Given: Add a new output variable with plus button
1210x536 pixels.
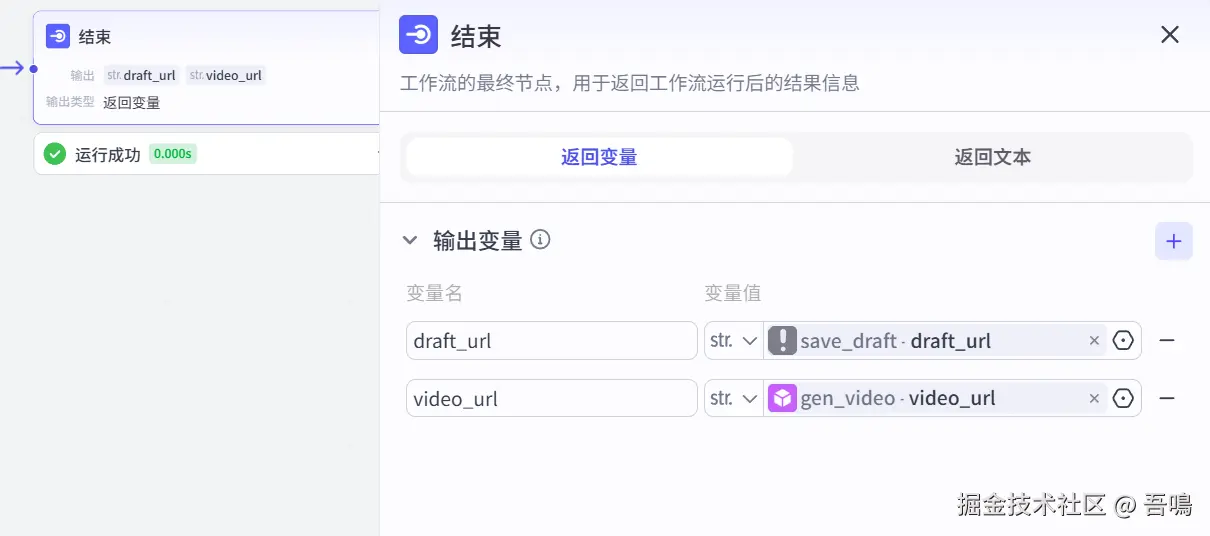Looking at the screenshot, I should pyautogui.click(x=1174, y=241).
